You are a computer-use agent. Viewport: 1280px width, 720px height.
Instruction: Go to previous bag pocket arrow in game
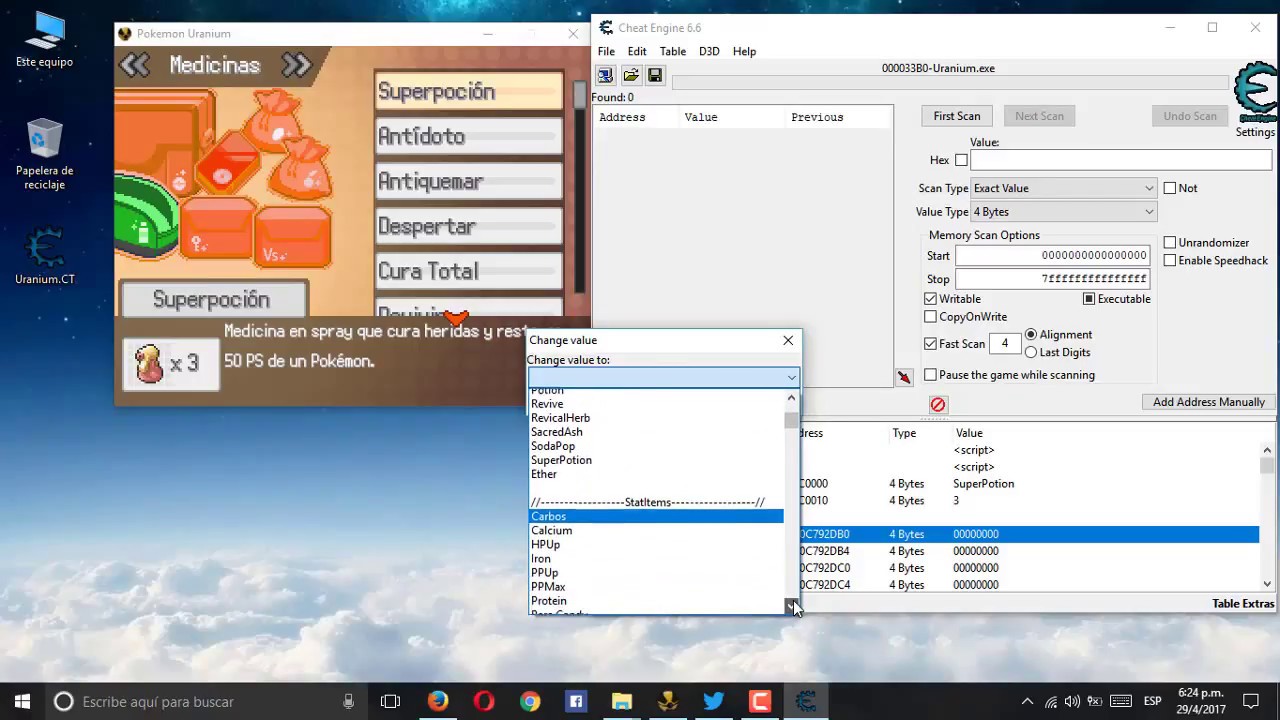[134, 66]
